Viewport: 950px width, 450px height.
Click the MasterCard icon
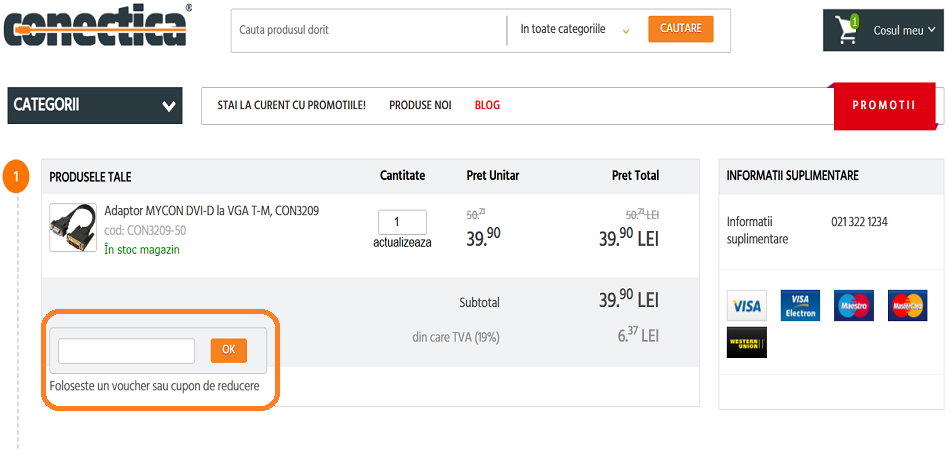(907, 305)
